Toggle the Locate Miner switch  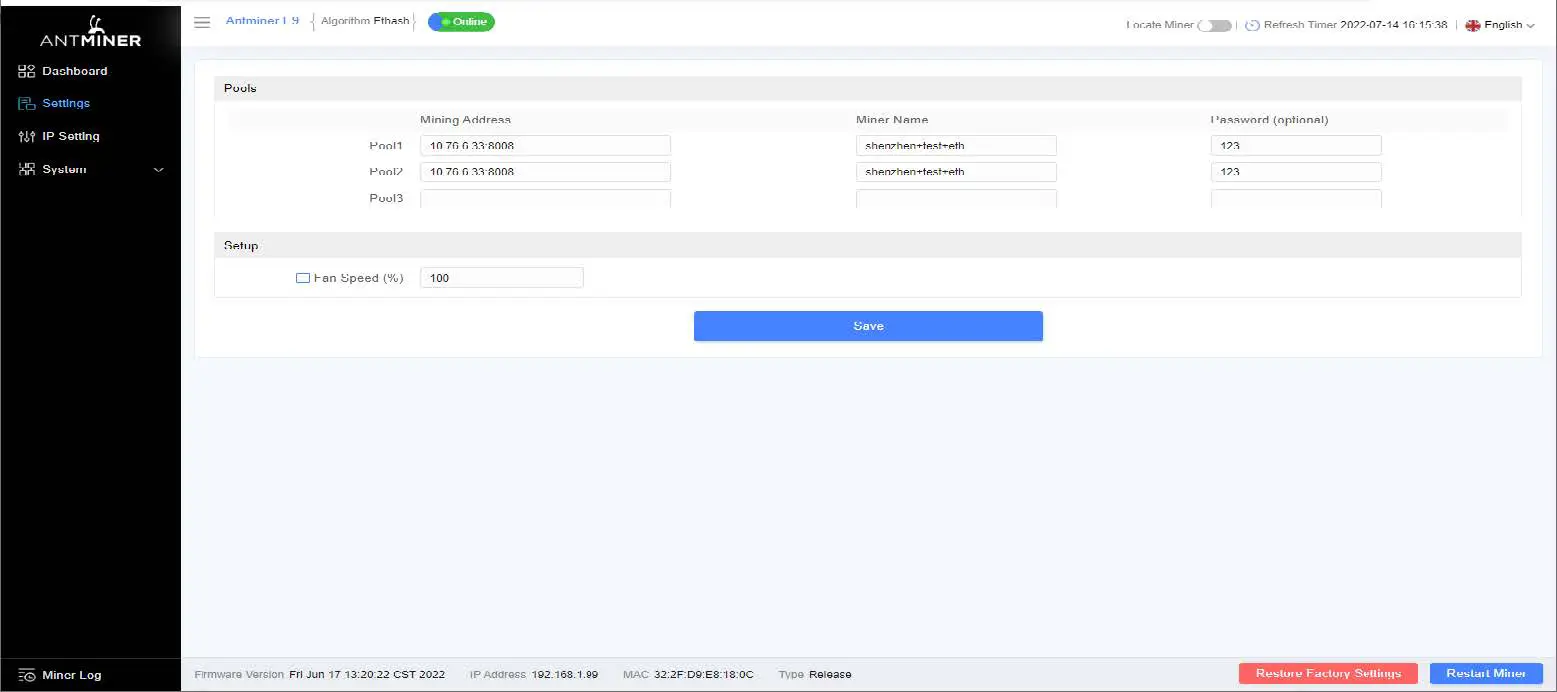coord(1216,25)
